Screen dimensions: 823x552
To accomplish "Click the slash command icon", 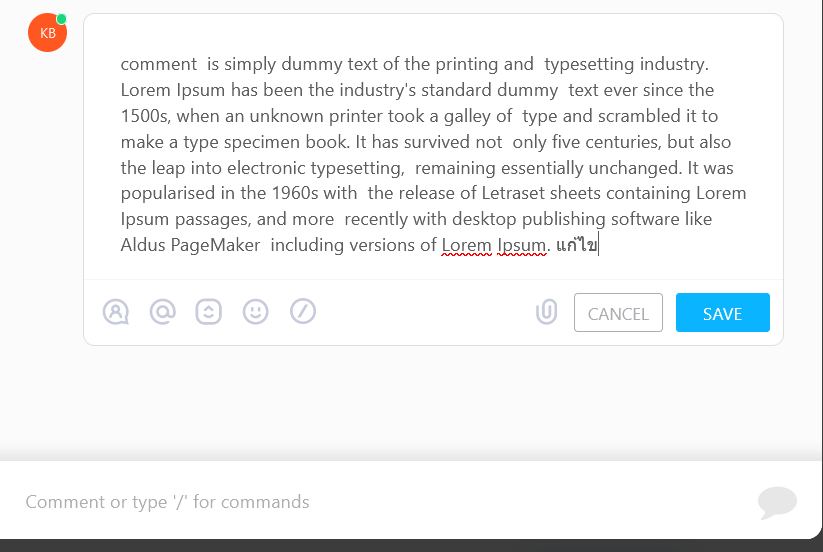I will 303,312.
